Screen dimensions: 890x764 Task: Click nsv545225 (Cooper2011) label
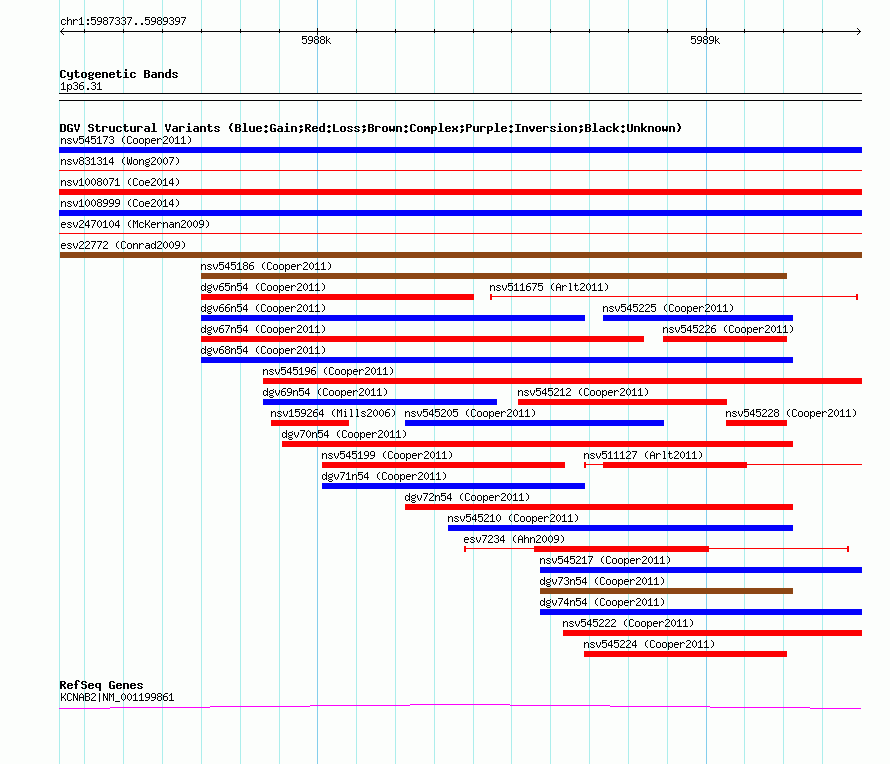click(x=668, y=308)
